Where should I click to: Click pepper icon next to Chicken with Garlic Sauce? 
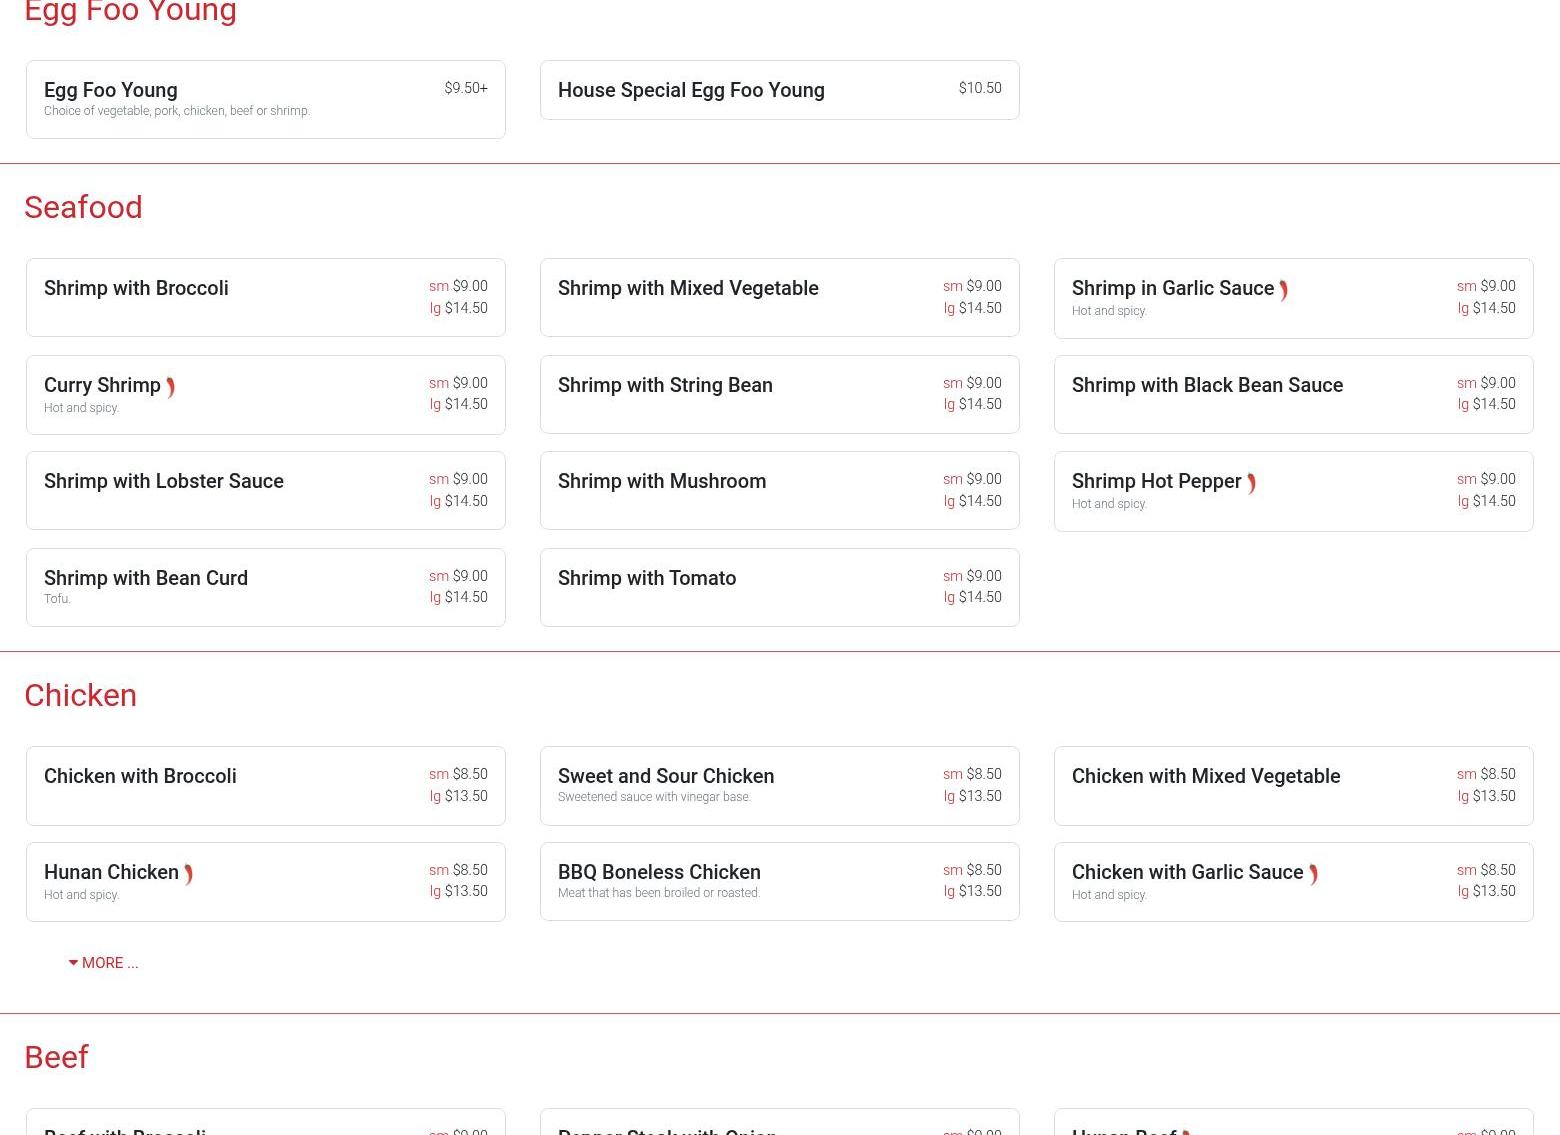(x=1313, y=875)
